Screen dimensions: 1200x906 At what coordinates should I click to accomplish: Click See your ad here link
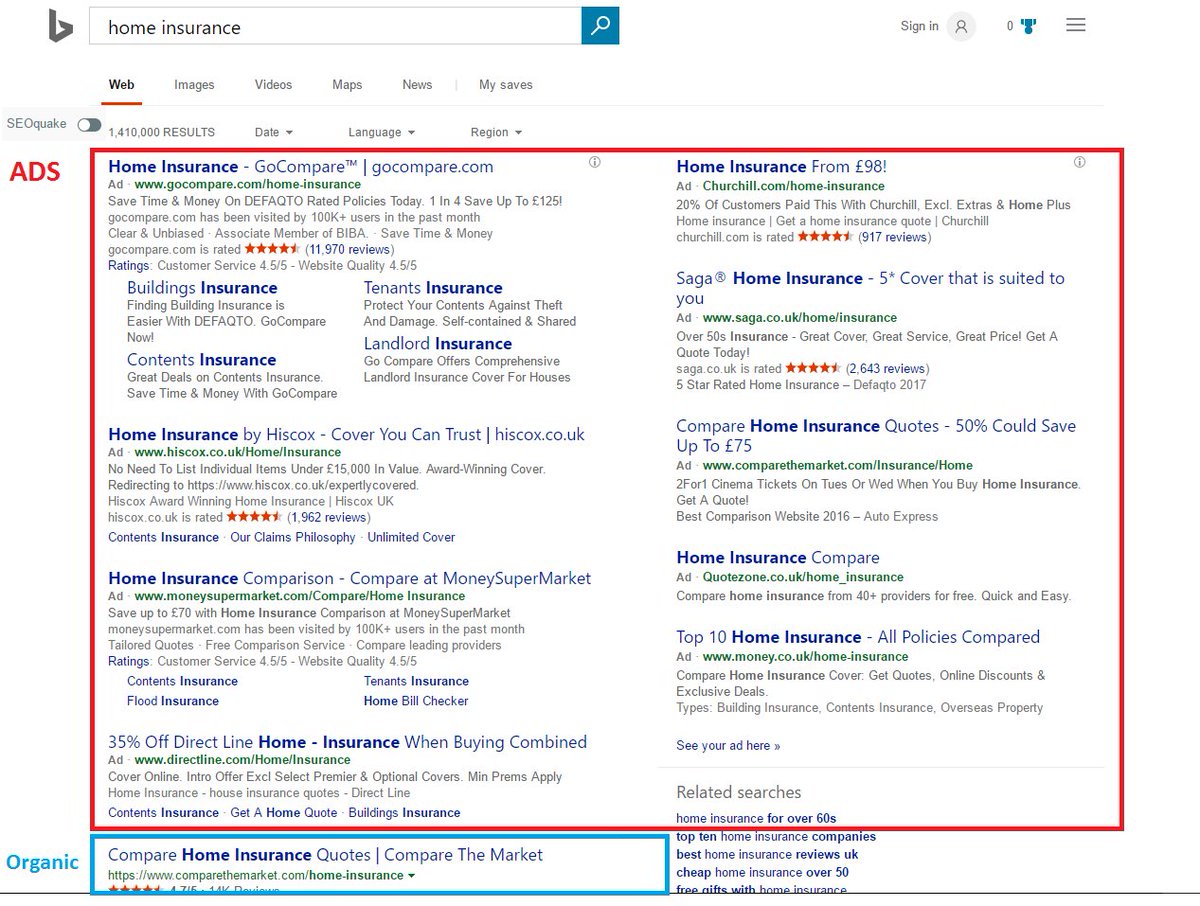pyautogui.click(x=728, y=746)
